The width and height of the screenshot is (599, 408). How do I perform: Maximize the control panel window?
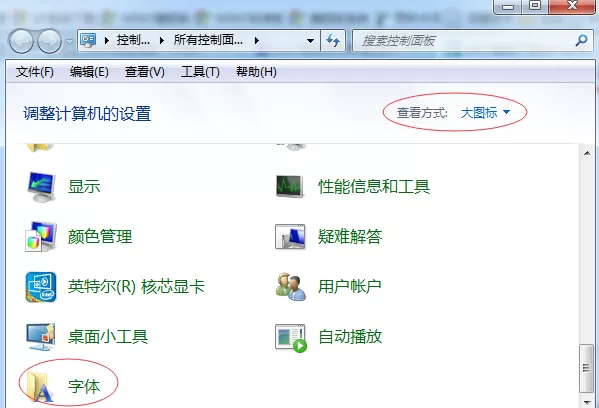click(535, 6)
